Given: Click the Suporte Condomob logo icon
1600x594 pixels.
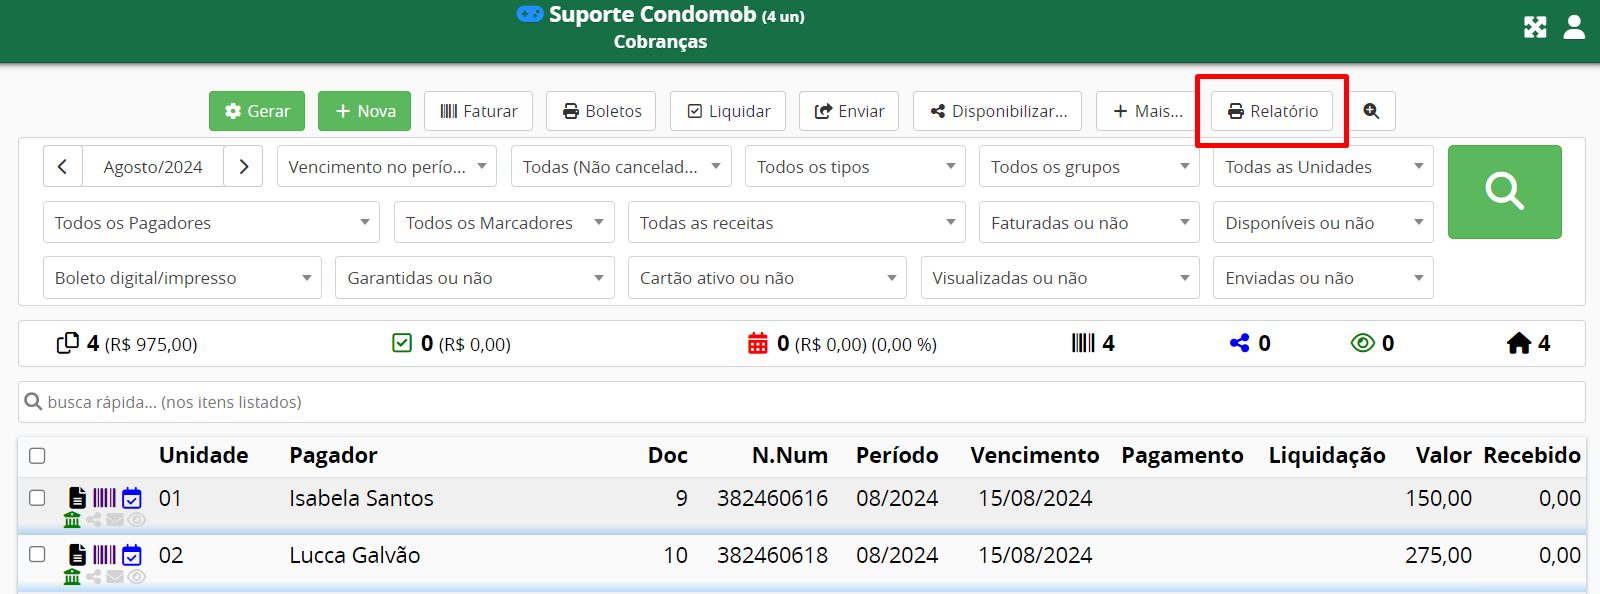Looking at the screenshot, I should (x=530, y=14).
